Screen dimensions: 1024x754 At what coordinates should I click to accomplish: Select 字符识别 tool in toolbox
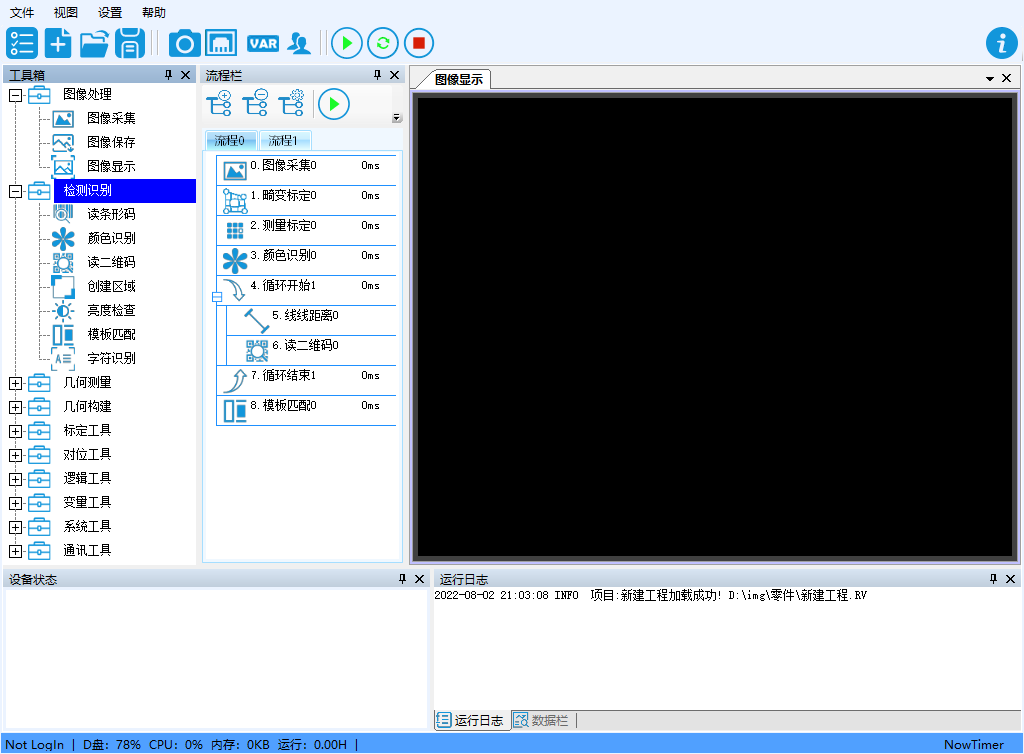(111, 358)
